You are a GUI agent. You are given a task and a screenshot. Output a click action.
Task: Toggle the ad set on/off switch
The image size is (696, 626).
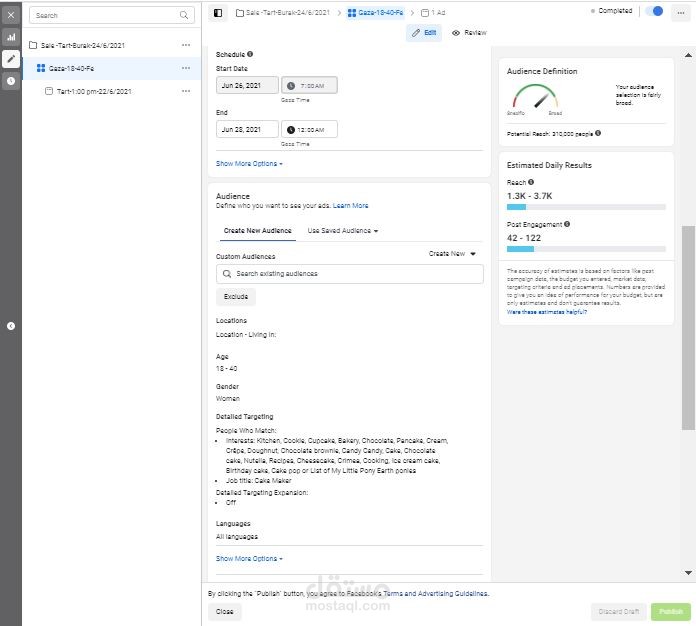click(x=655, y=11)
